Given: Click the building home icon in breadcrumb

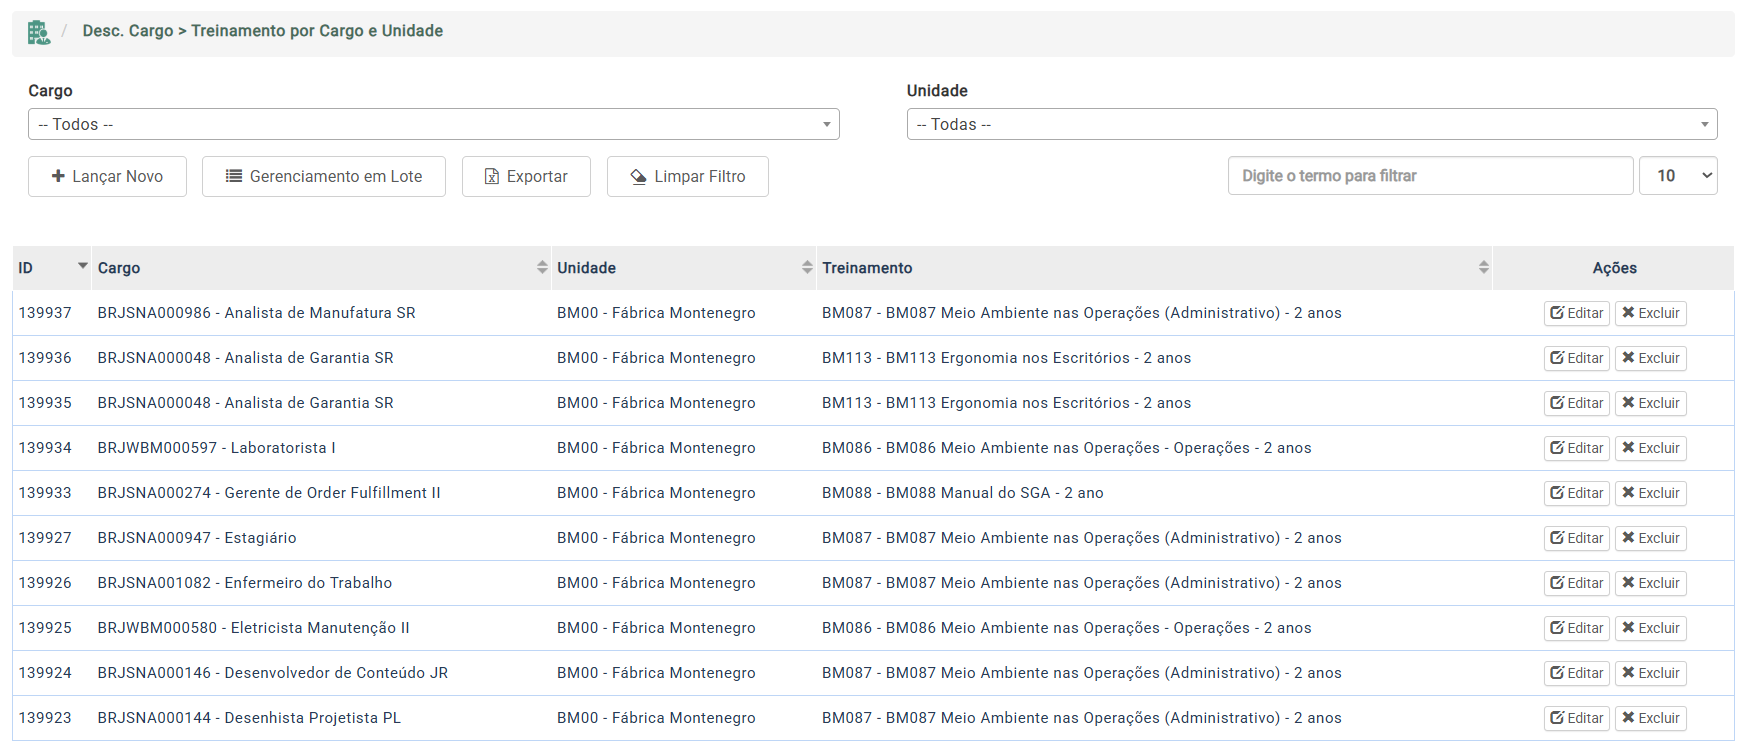Looking at the screenshot, I should pos(38,33).
